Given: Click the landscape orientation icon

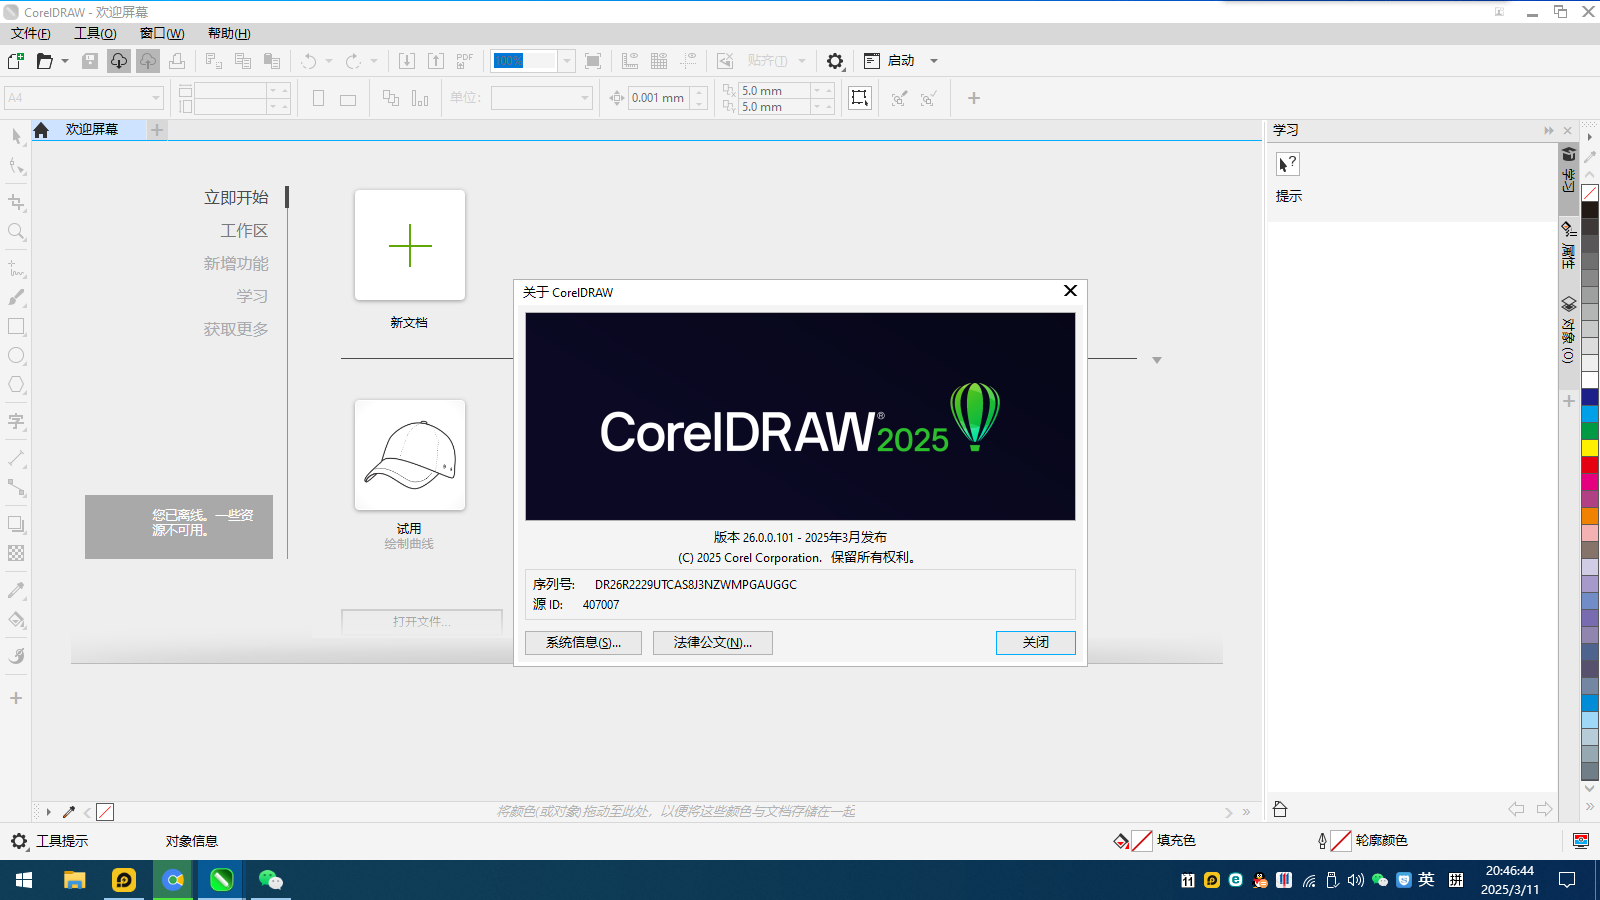Looking at the screenshot, I should point(348,99).
